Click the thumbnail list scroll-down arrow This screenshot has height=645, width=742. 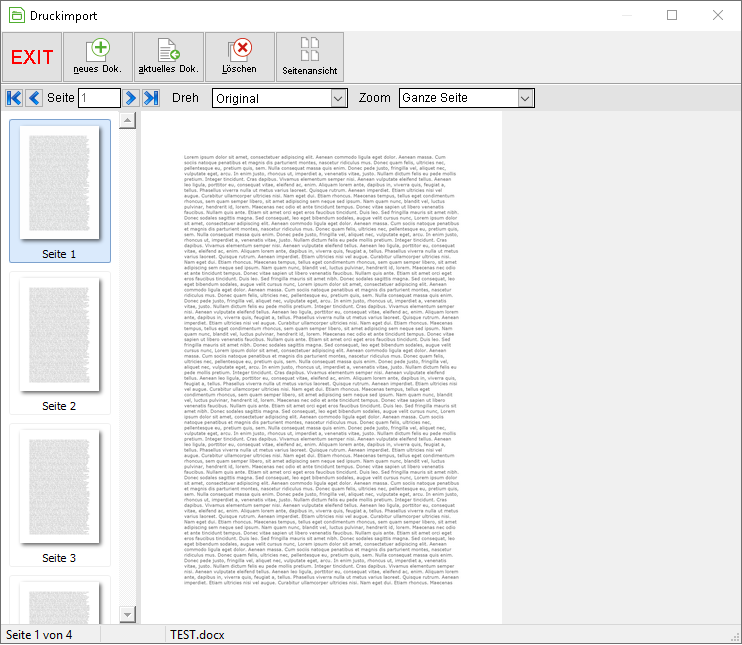(127, 615)
